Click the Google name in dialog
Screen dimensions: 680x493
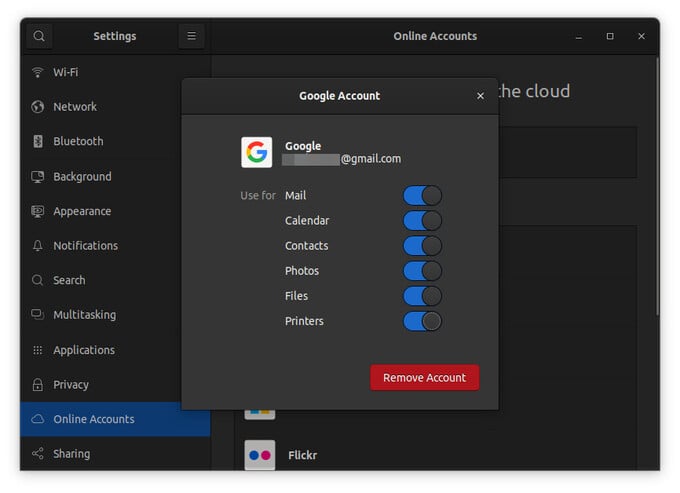303,146
